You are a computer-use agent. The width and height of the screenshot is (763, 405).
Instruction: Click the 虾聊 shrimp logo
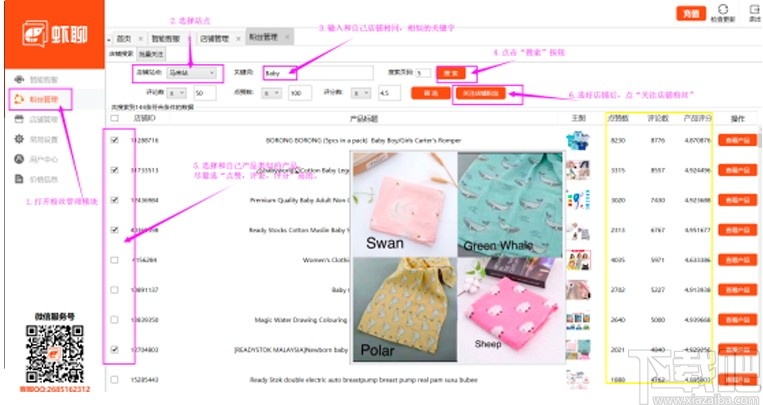click(x=54, y=34)
